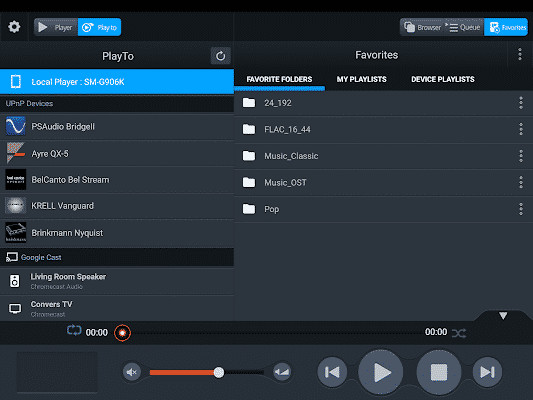This screenshot has height=400, width=533.
Task: Click the Local Player phone icon
Action: pos(16,82)
